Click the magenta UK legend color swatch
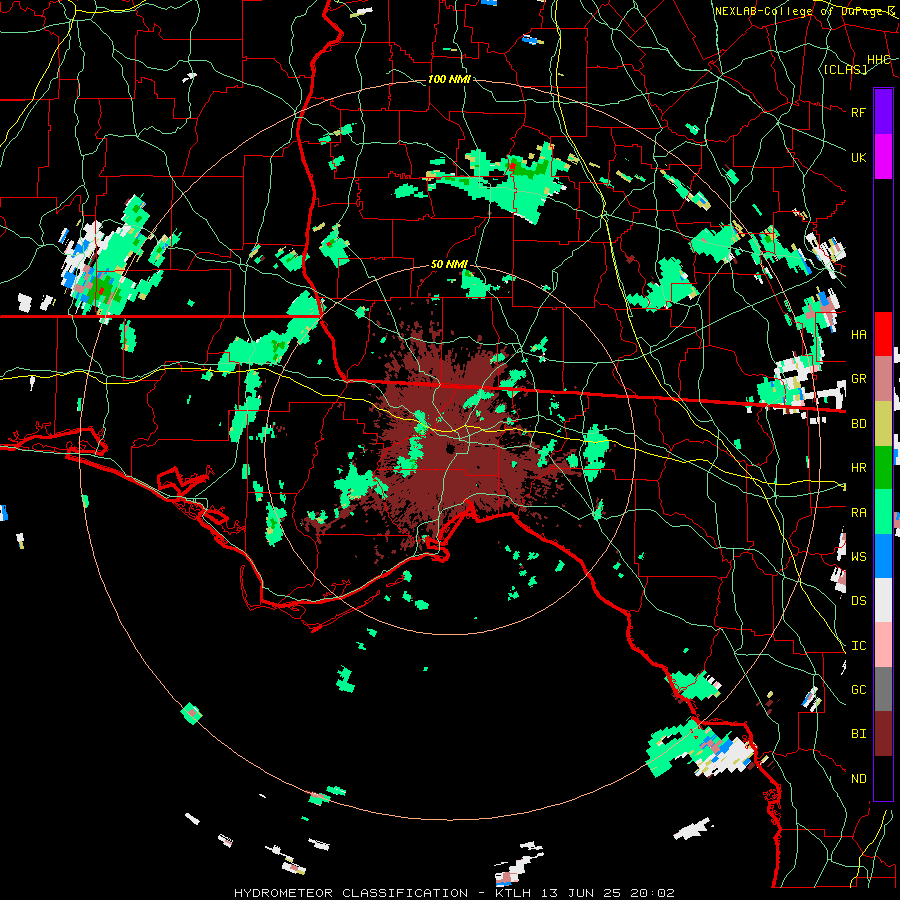 click(x=883, y=157)
